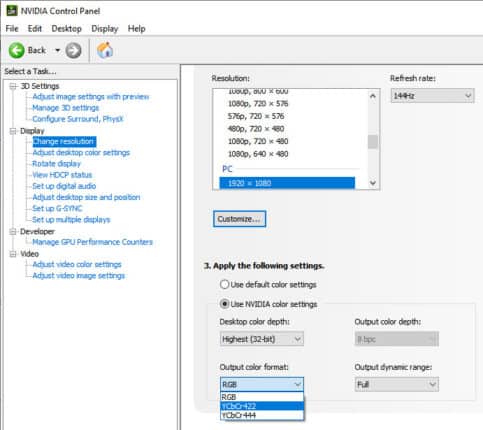Open Set up digital audio

[64, 186]
